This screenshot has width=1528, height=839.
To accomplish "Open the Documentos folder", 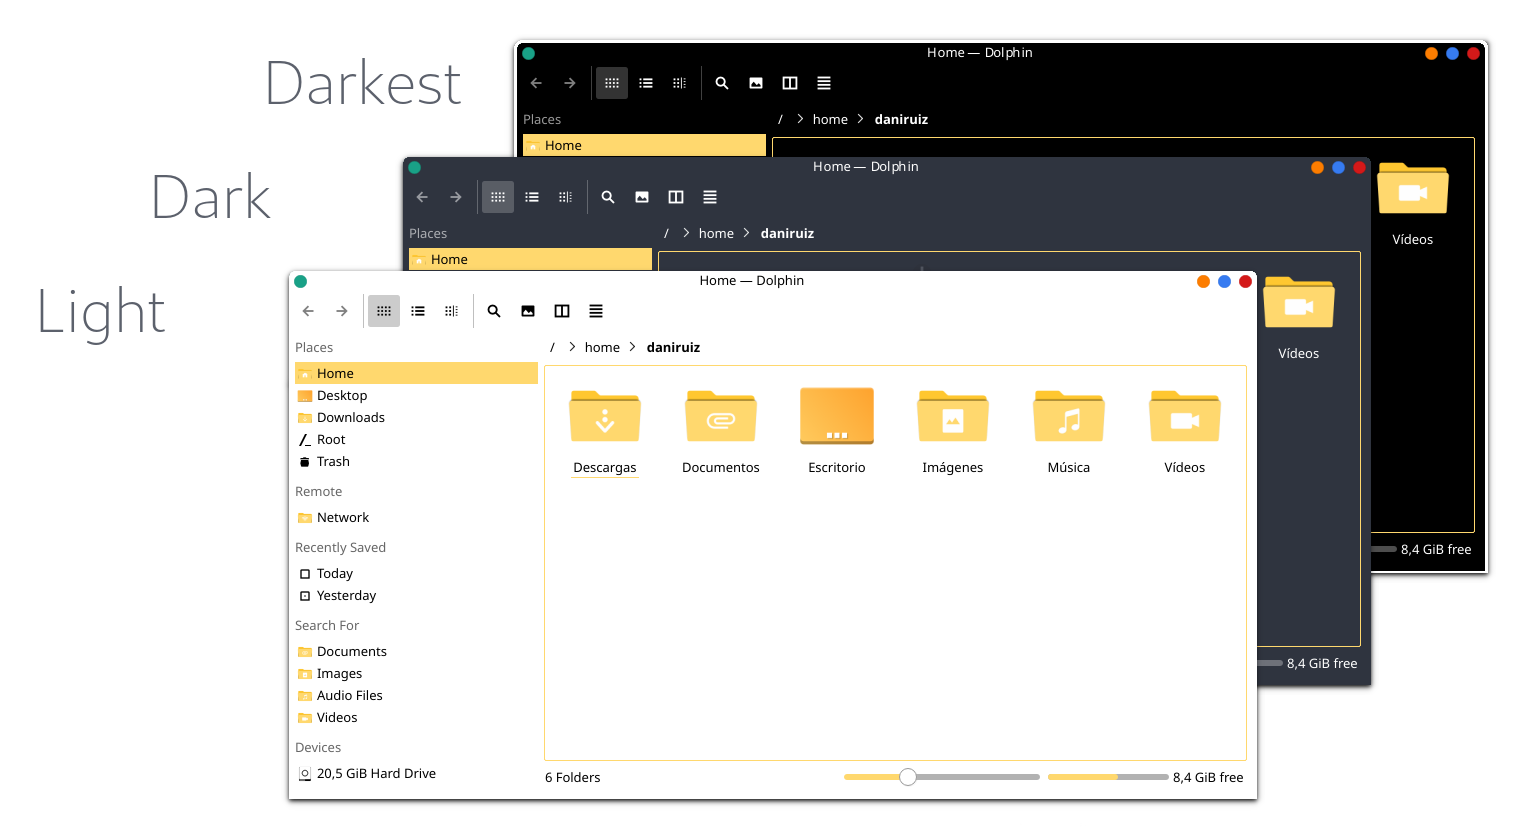I will (x=721, y=432).
